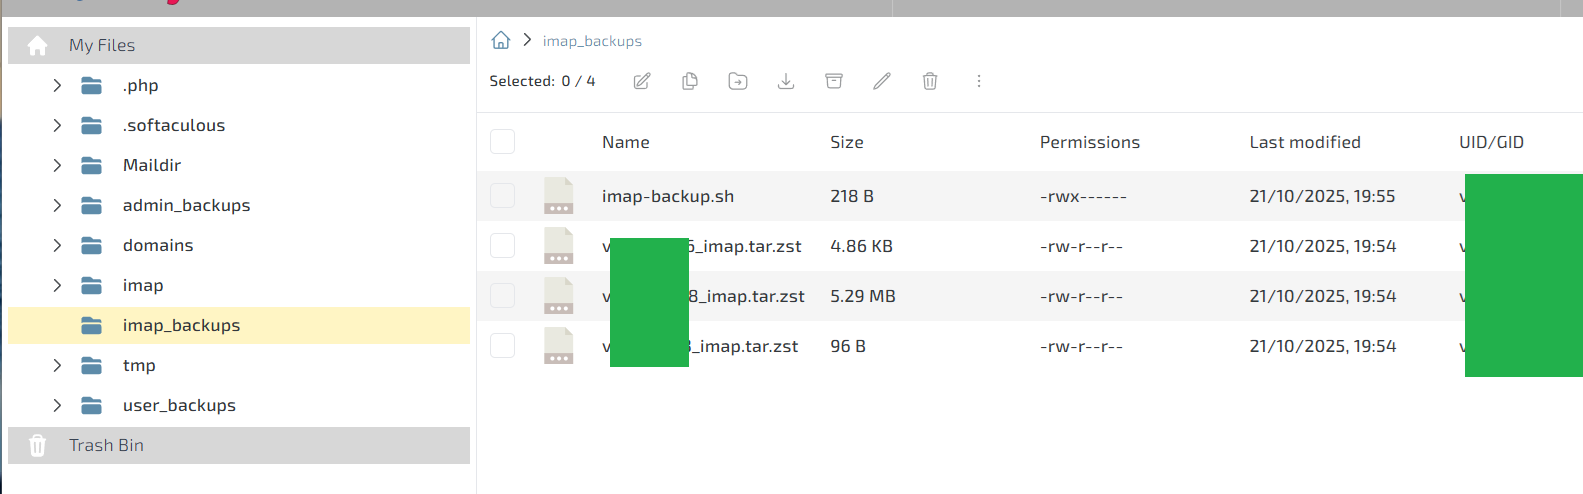Click the move-to-folder toolbar icon

(738, 81)
